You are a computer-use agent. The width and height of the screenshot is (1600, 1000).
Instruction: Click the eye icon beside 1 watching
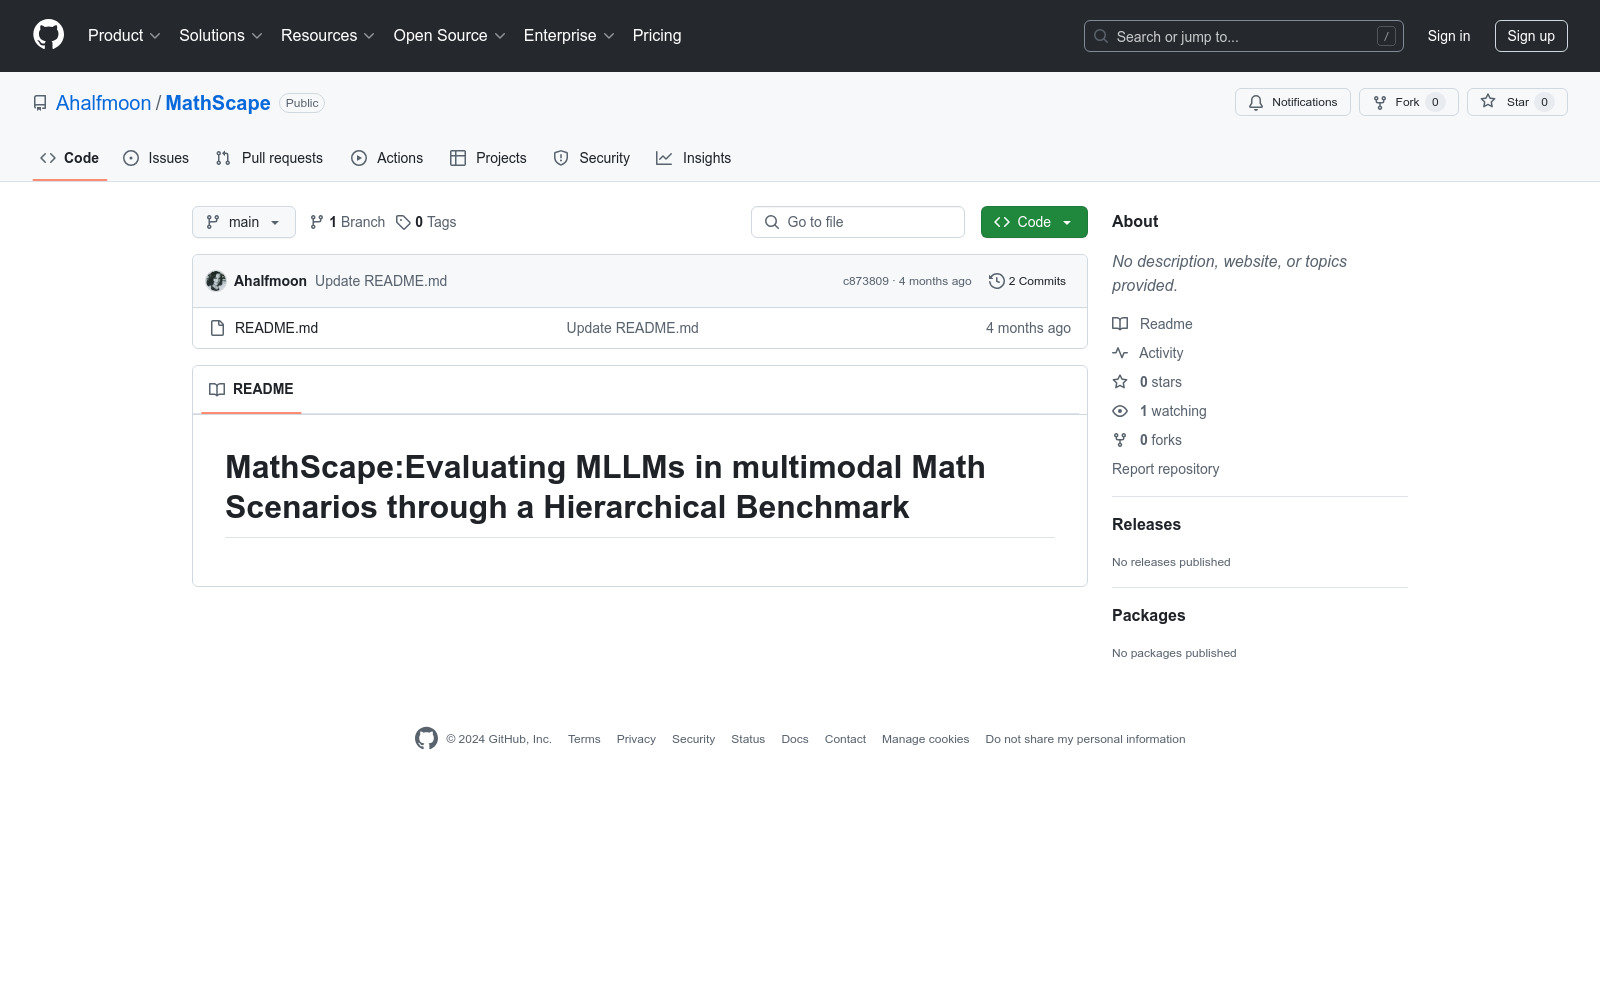1120,411
